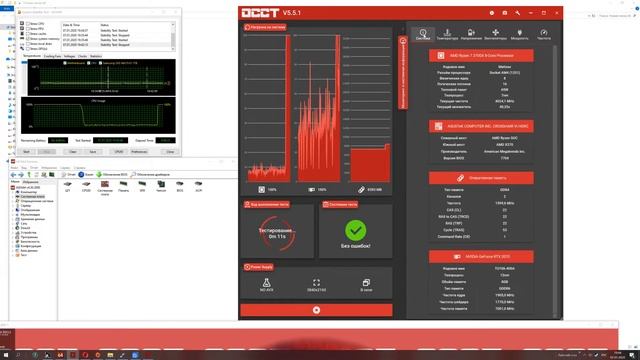Image resolution: width=640 pixels, height=360 pixels.
Task: Expand Компьютер node in AIDA64 tree
Action: click(x=13, y=192)
